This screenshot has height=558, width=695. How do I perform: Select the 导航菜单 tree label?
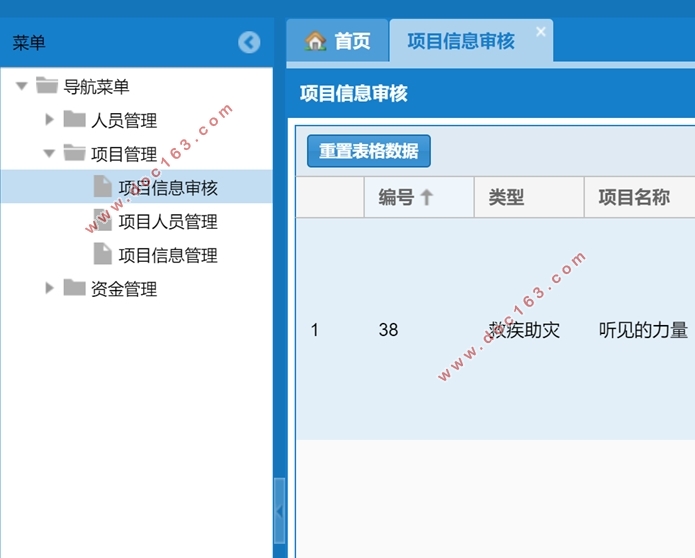point(96,86)
